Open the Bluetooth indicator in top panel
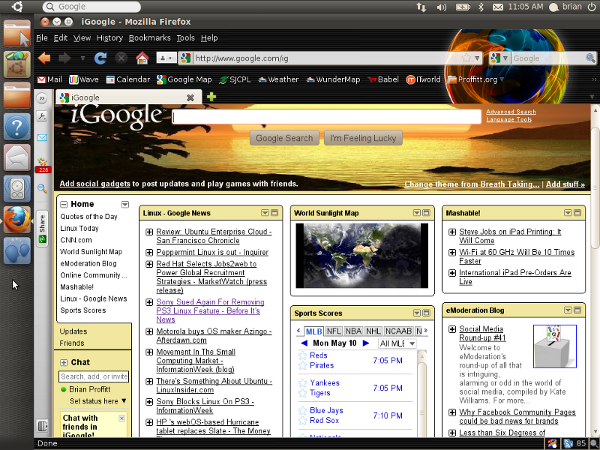 481,7
